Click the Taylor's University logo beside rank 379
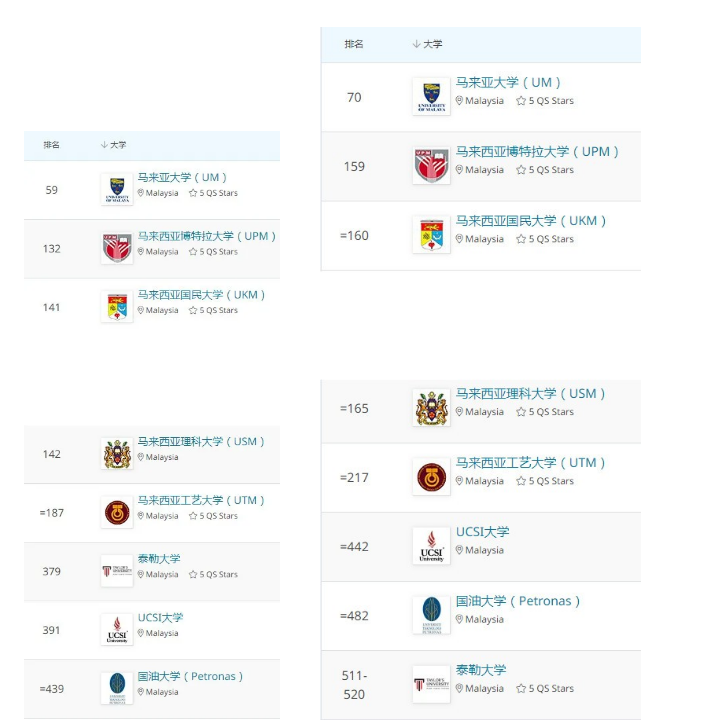 pos(117,571)
